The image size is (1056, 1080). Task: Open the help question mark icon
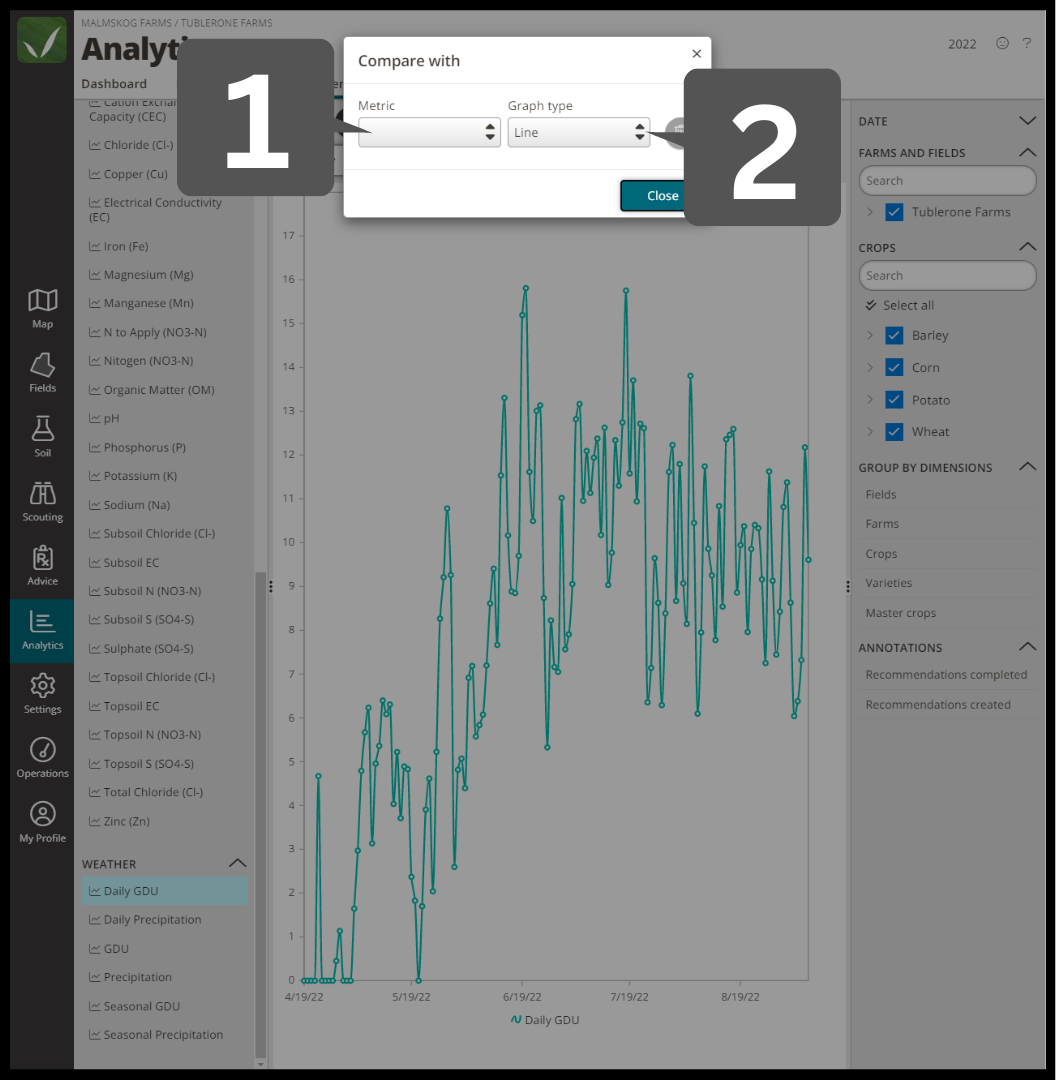coord(1026,43)
